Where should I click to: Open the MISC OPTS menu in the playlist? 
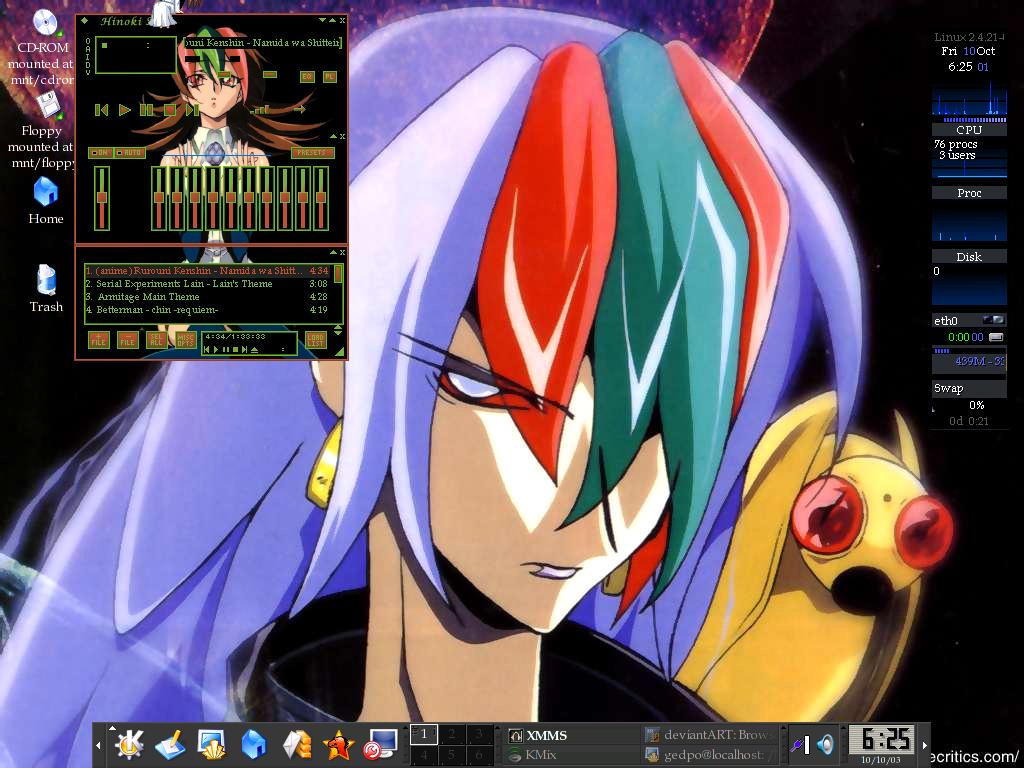[186, 341]
